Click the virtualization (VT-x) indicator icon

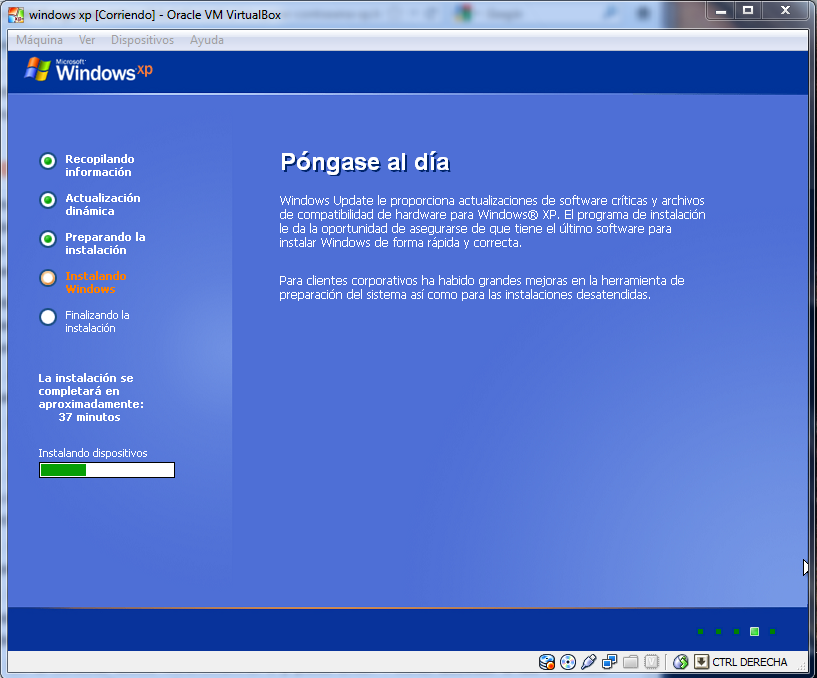click(651, 662)
